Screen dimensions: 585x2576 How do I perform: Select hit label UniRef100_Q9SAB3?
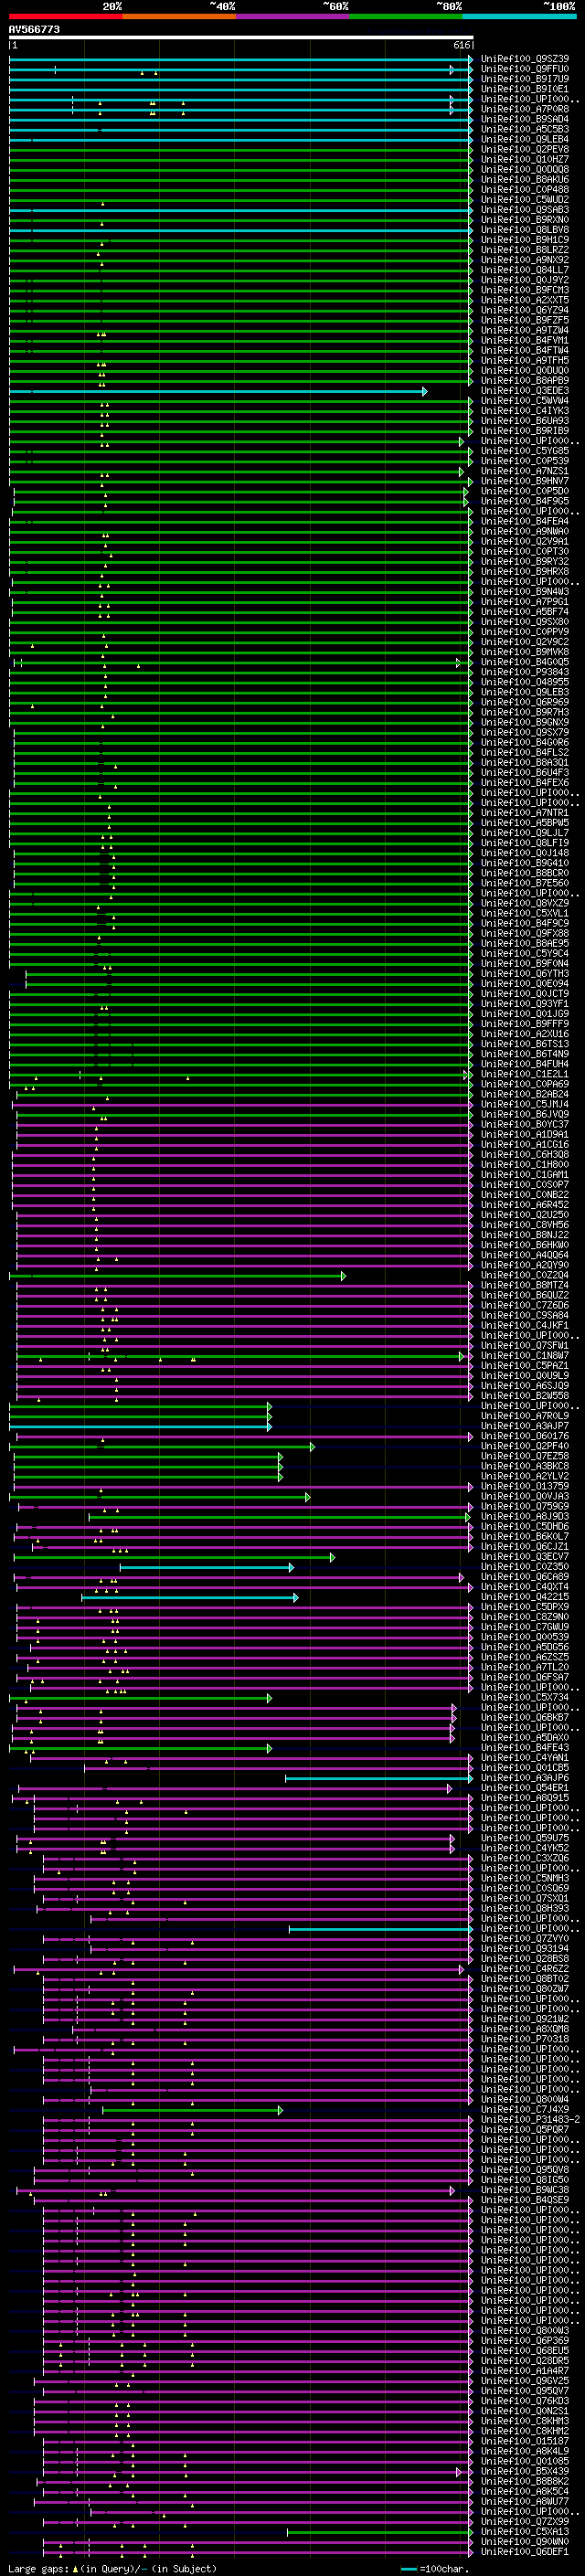pyautogui.click(x=525, y=210)
